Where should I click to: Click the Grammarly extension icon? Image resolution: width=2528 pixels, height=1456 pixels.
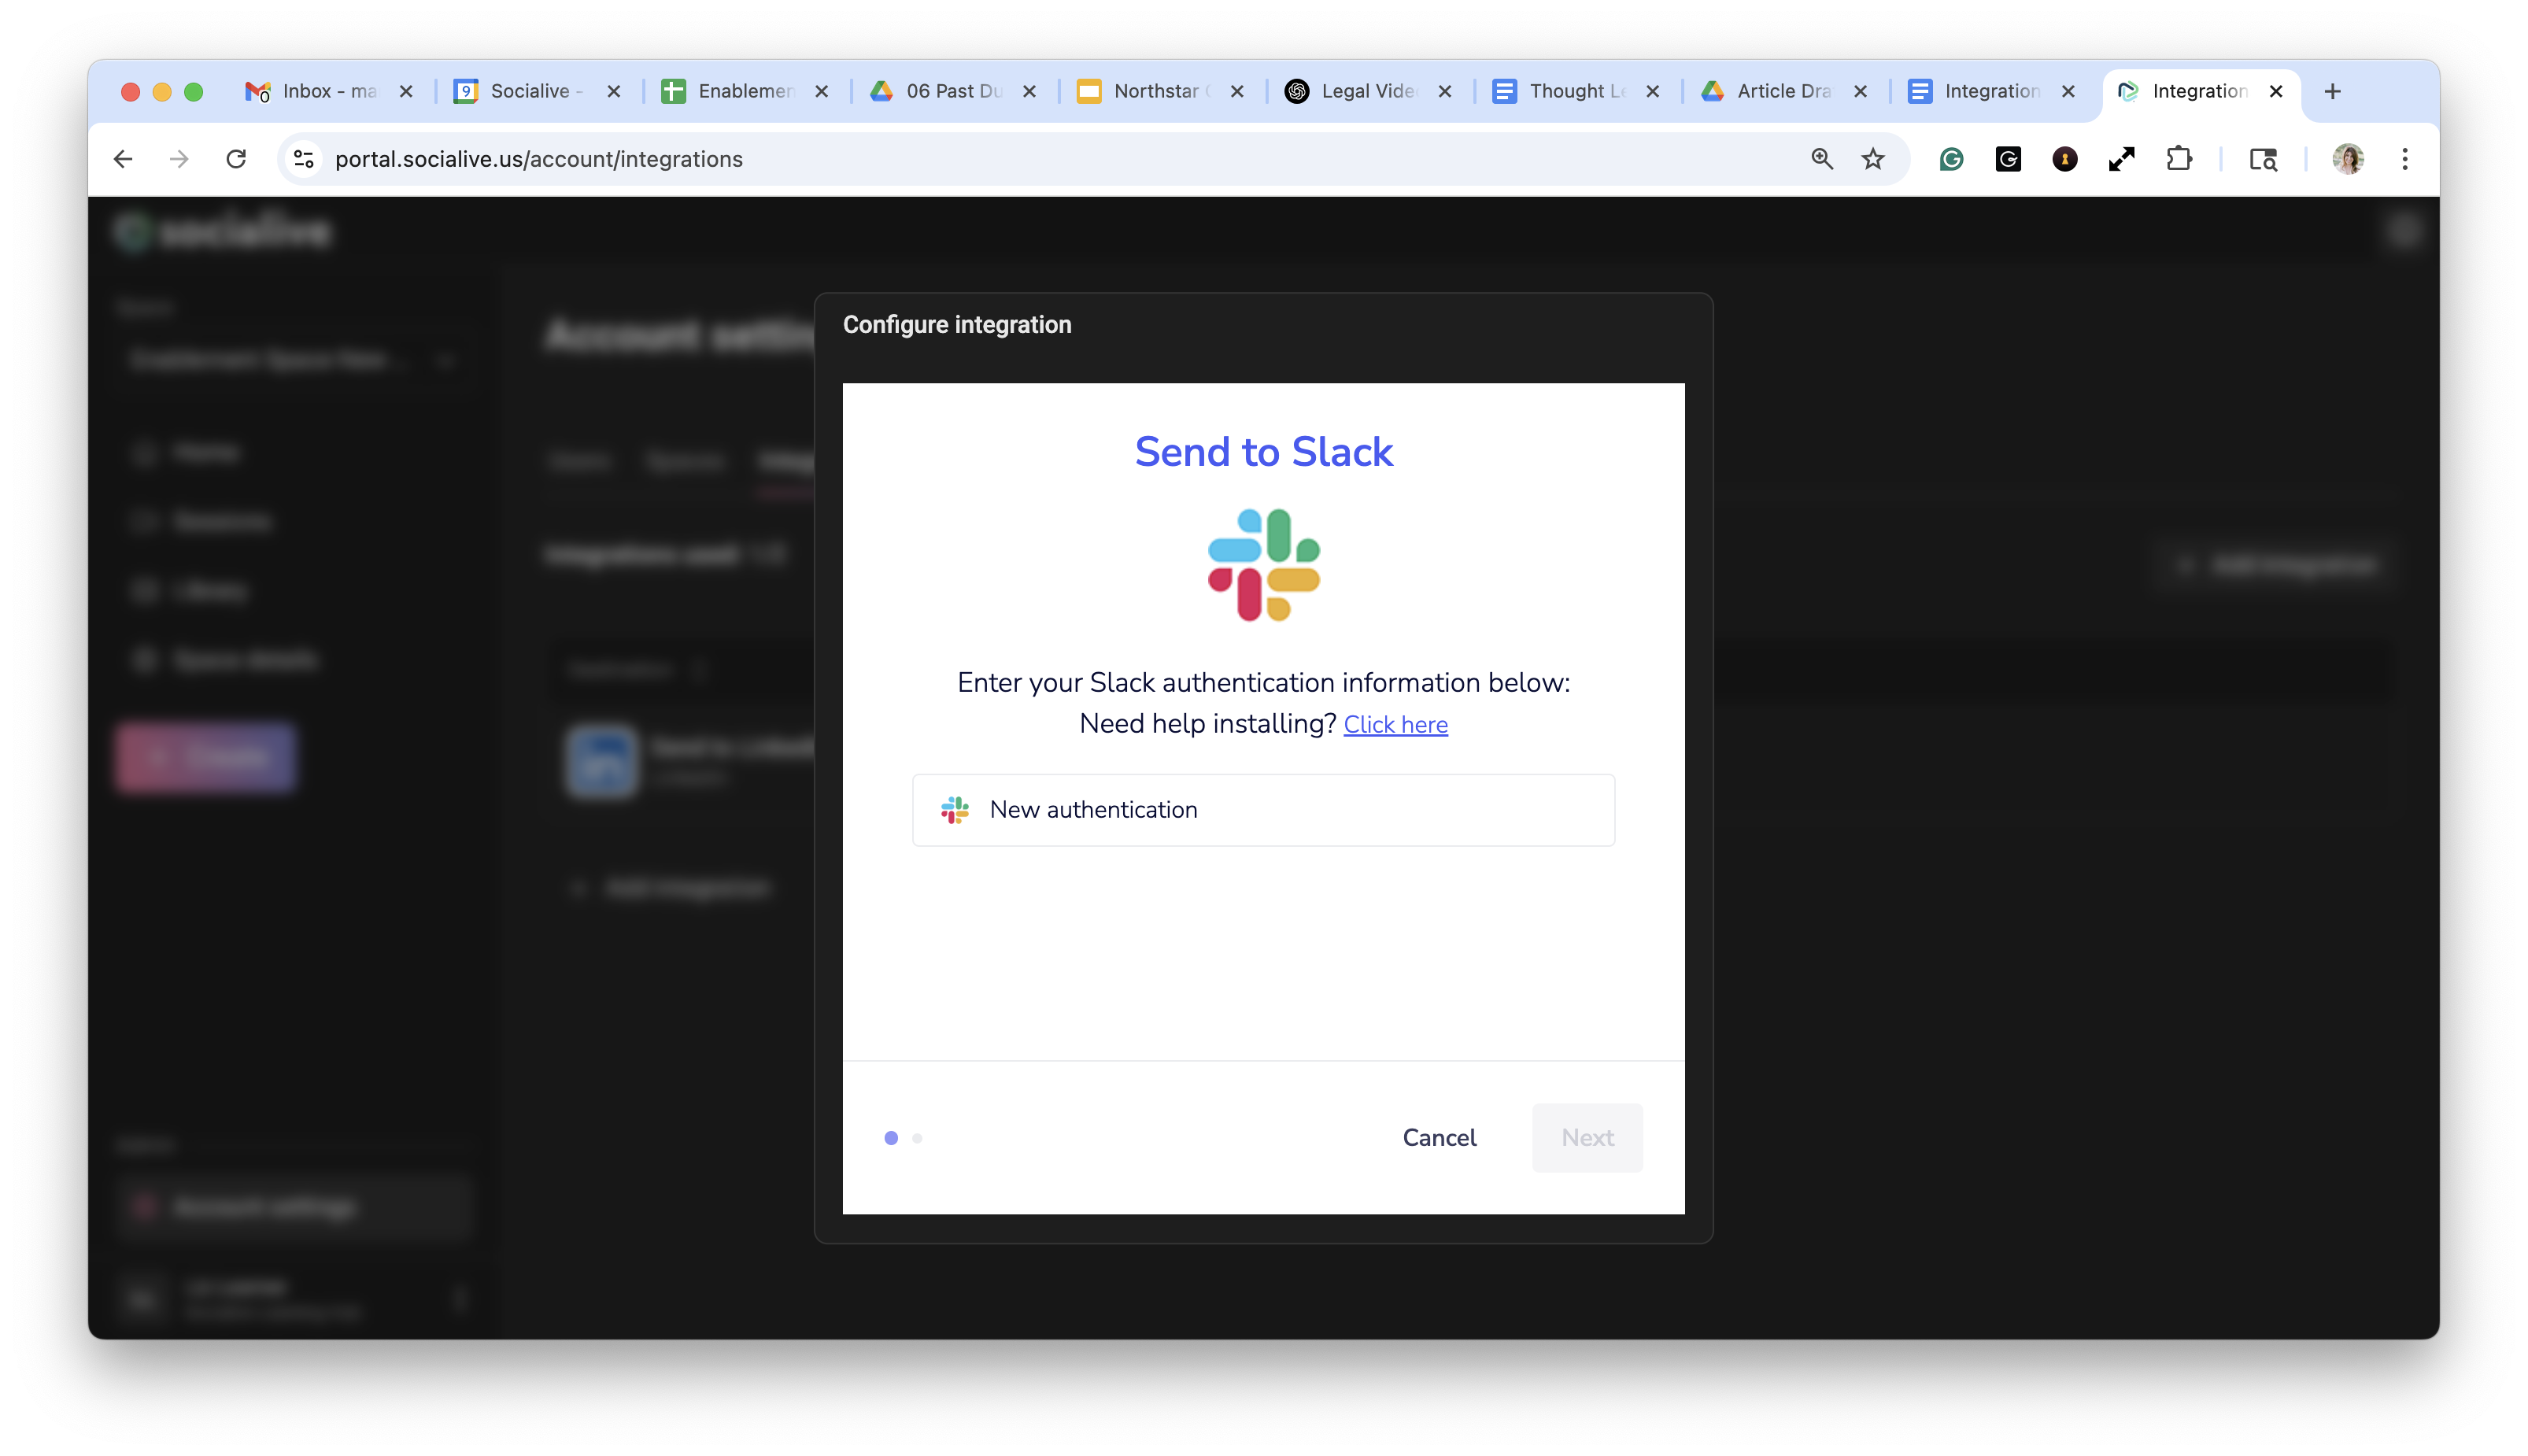pos(1951,159)
